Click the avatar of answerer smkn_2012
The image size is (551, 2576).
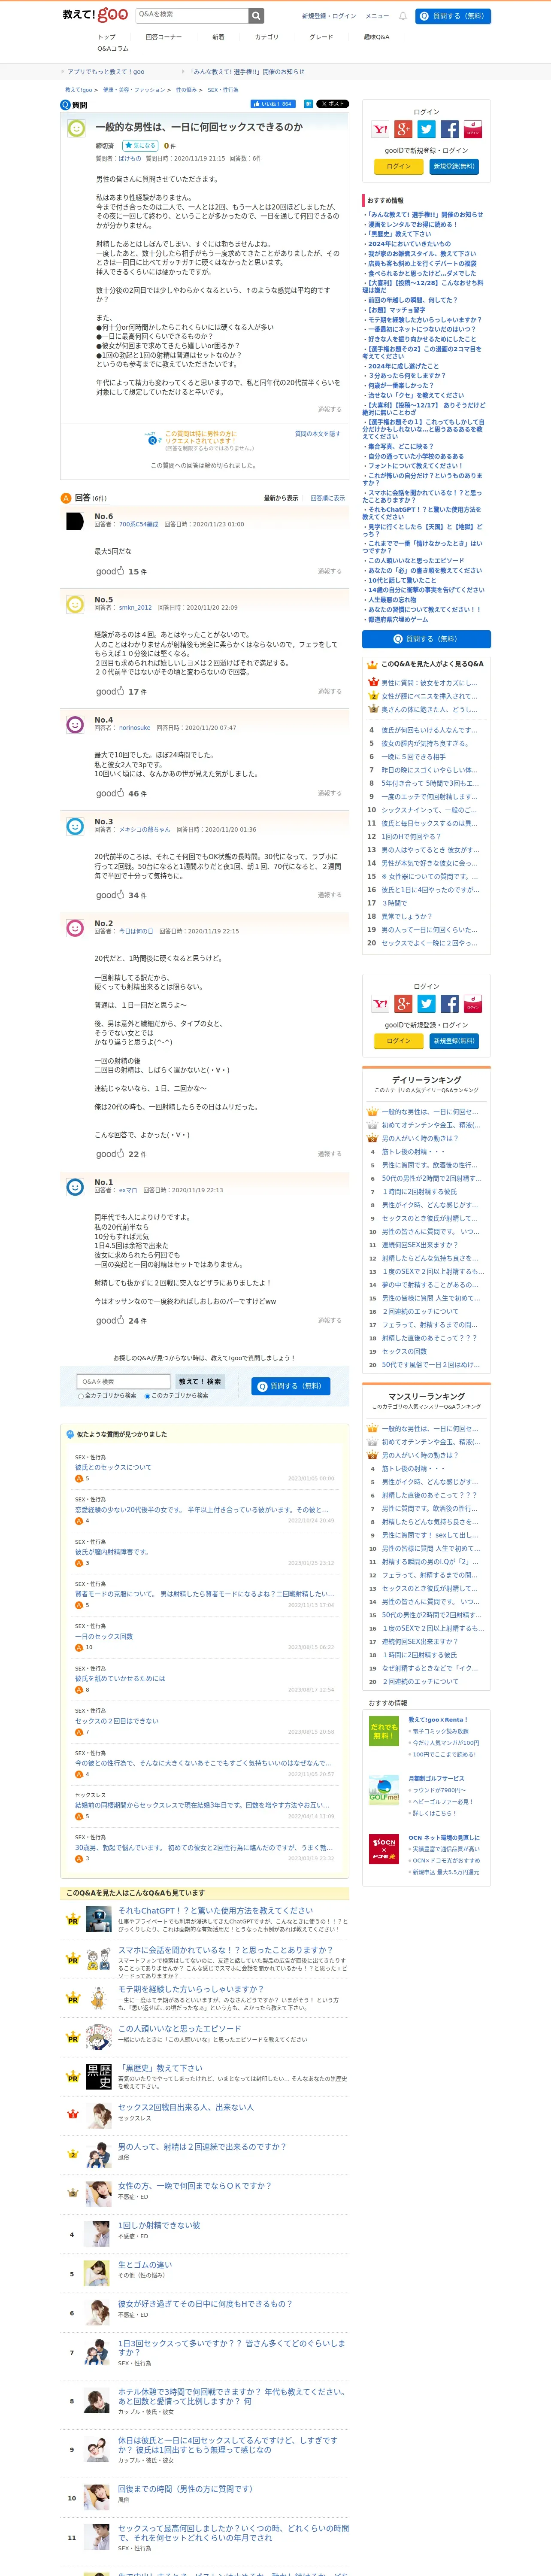(x=75, y=604)
